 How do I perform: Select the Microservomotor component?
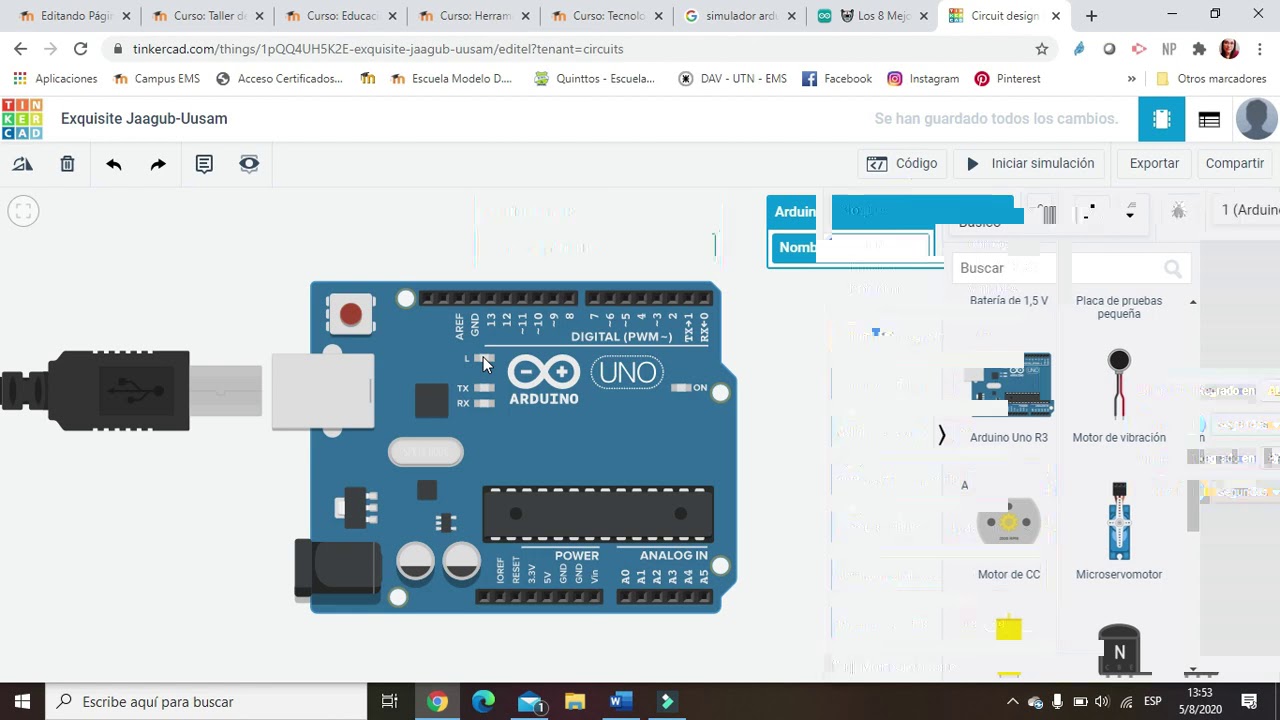(1119, 532)
